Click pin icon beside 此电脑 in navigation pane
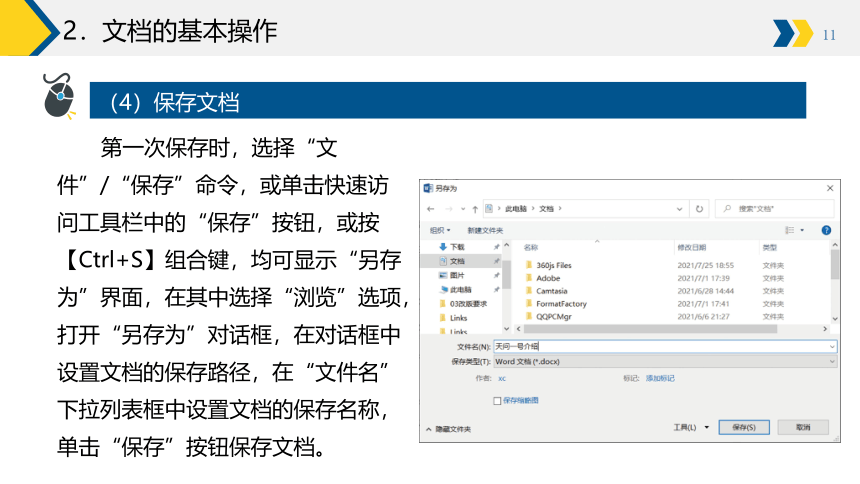This screenshot has width=860, height=484. [496, 290]
